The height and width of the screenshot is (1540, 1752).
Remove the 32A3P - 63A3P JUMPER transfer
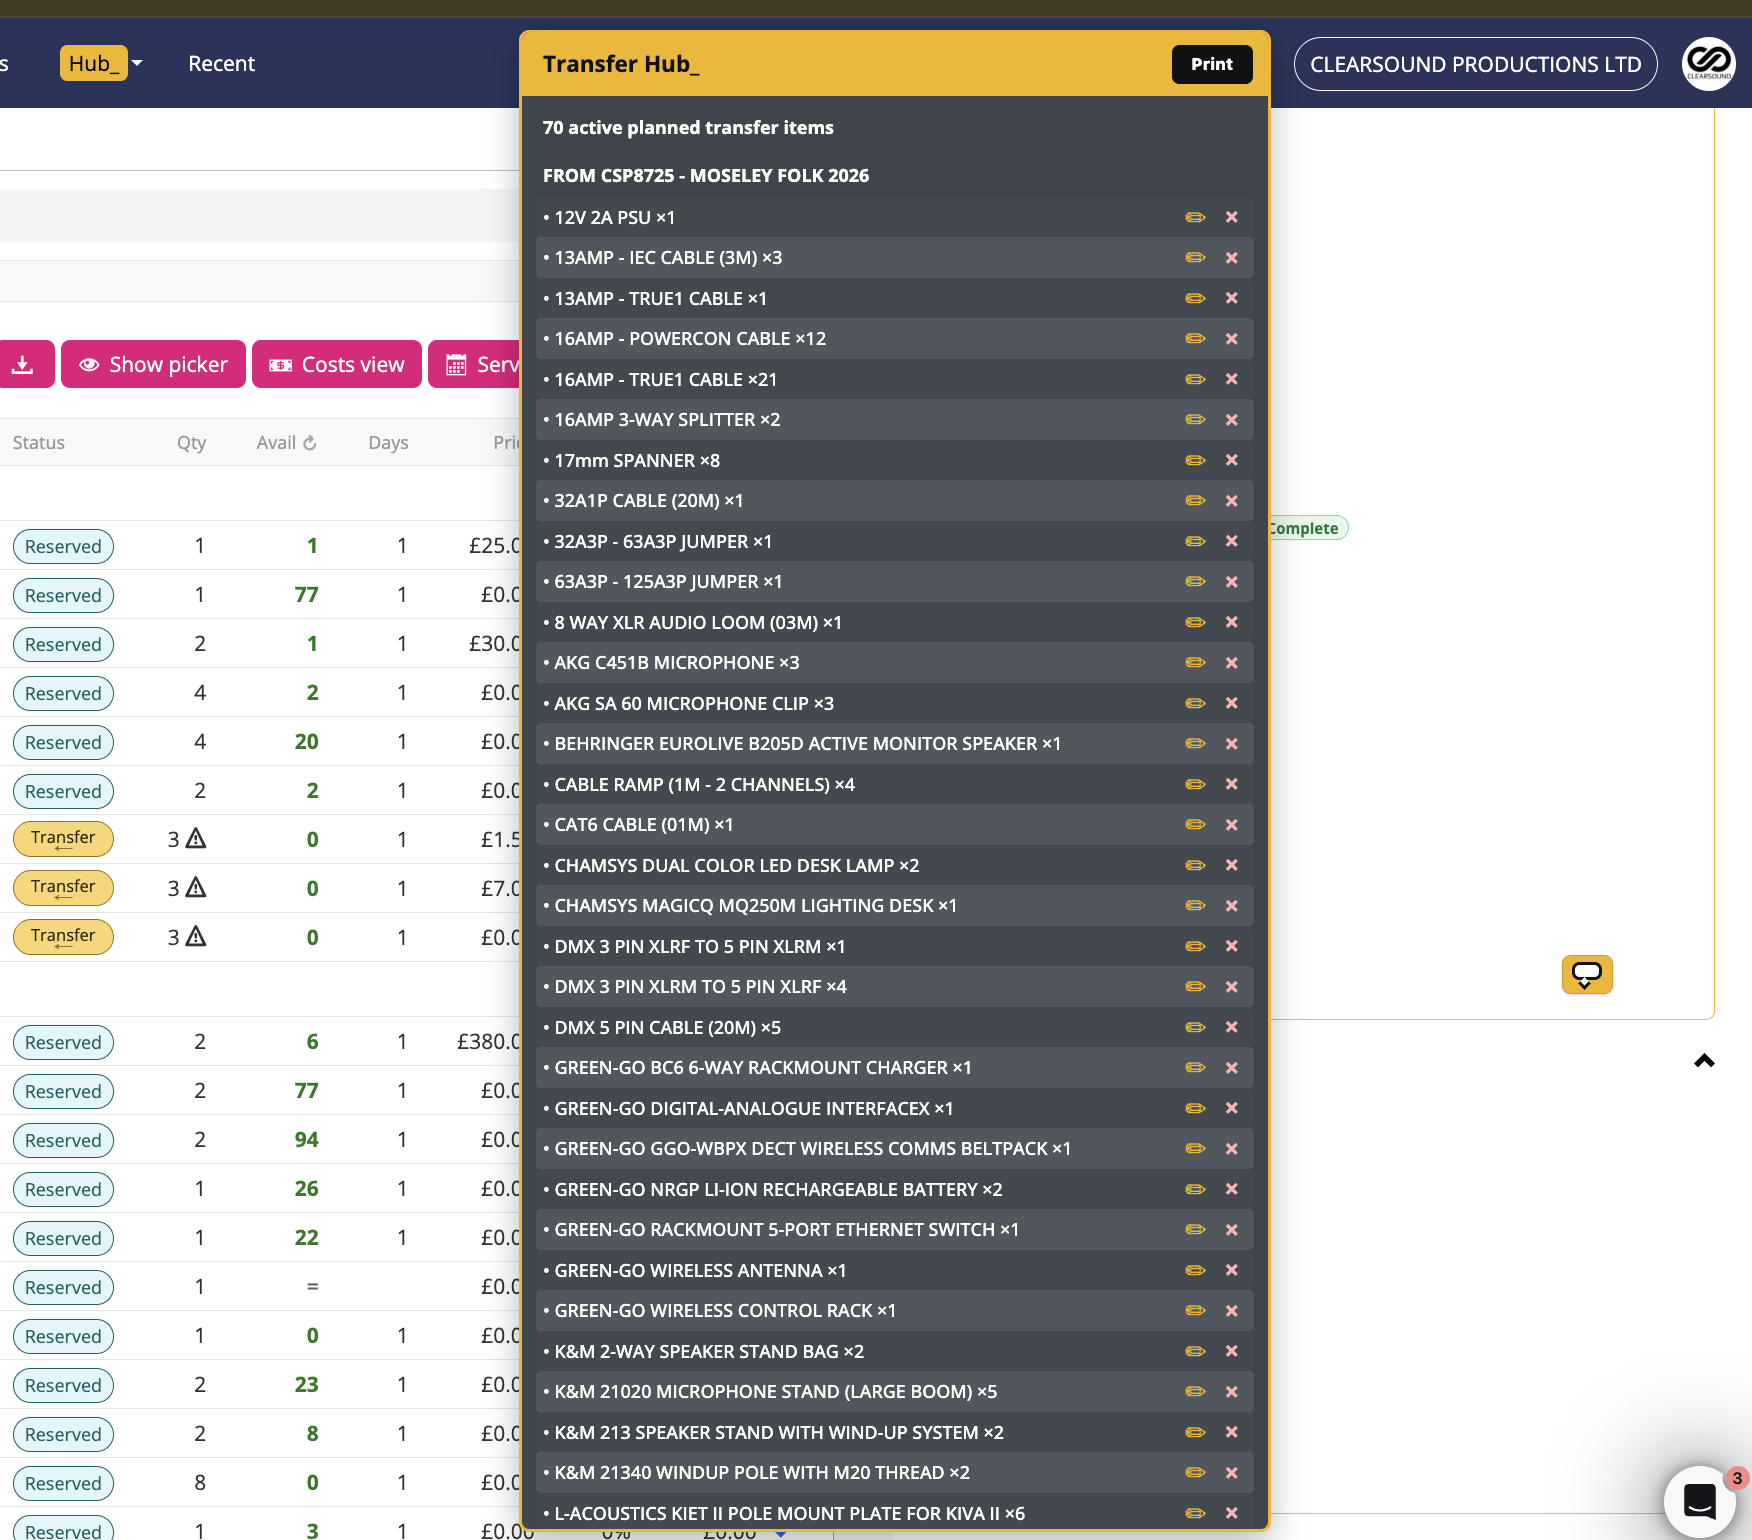[x=1232, y=541]
